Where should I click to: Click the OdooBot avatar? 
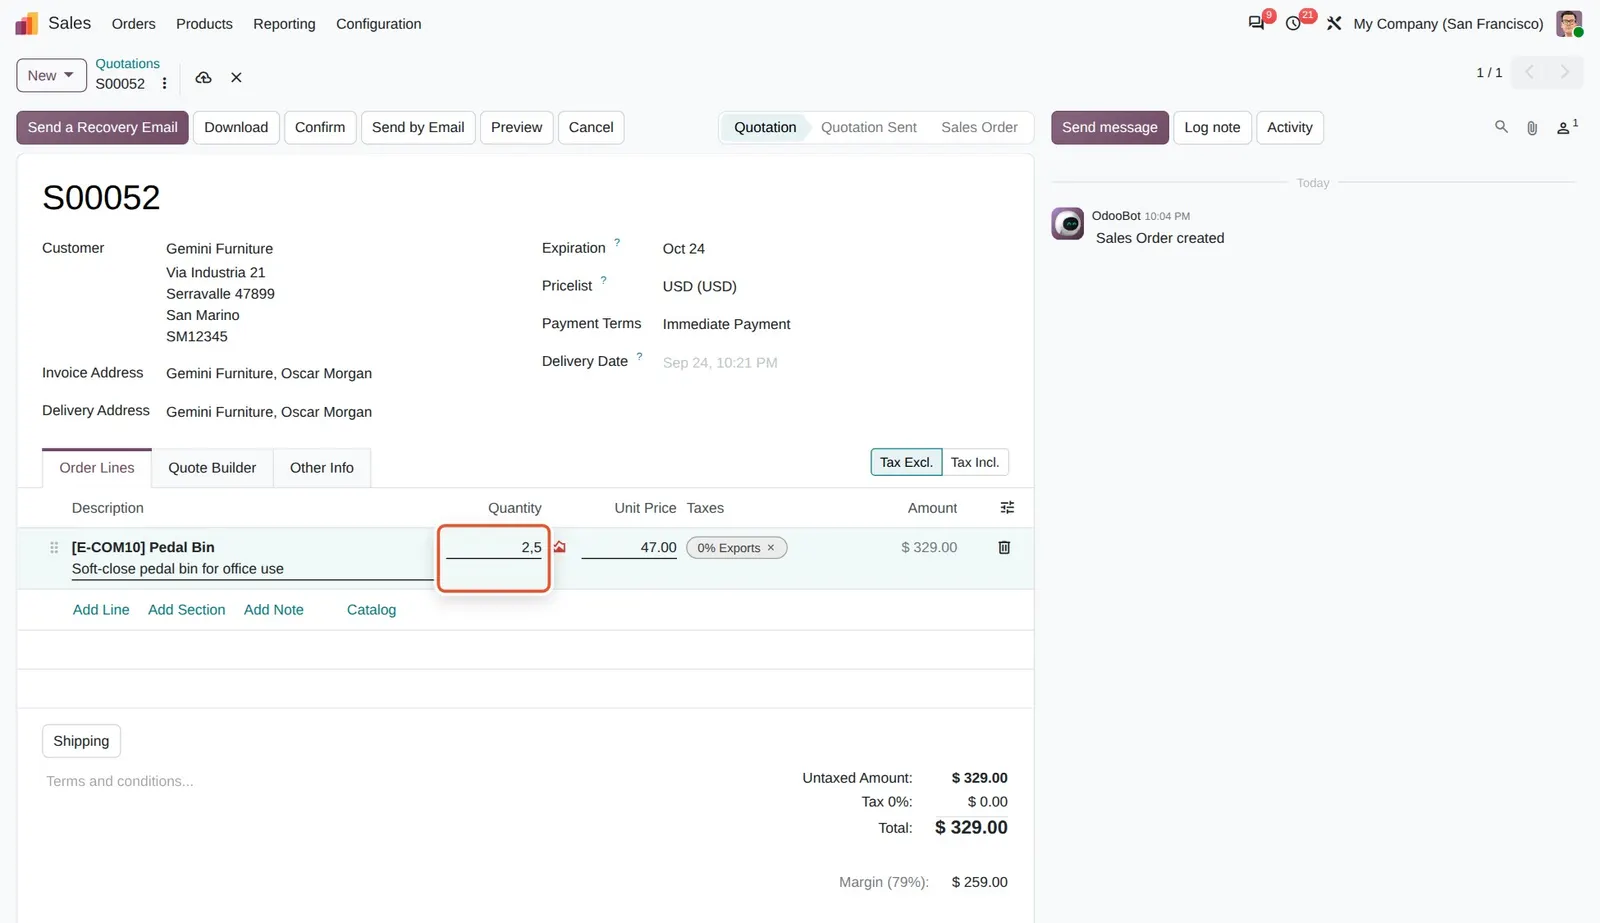(x=1067, y=223)
